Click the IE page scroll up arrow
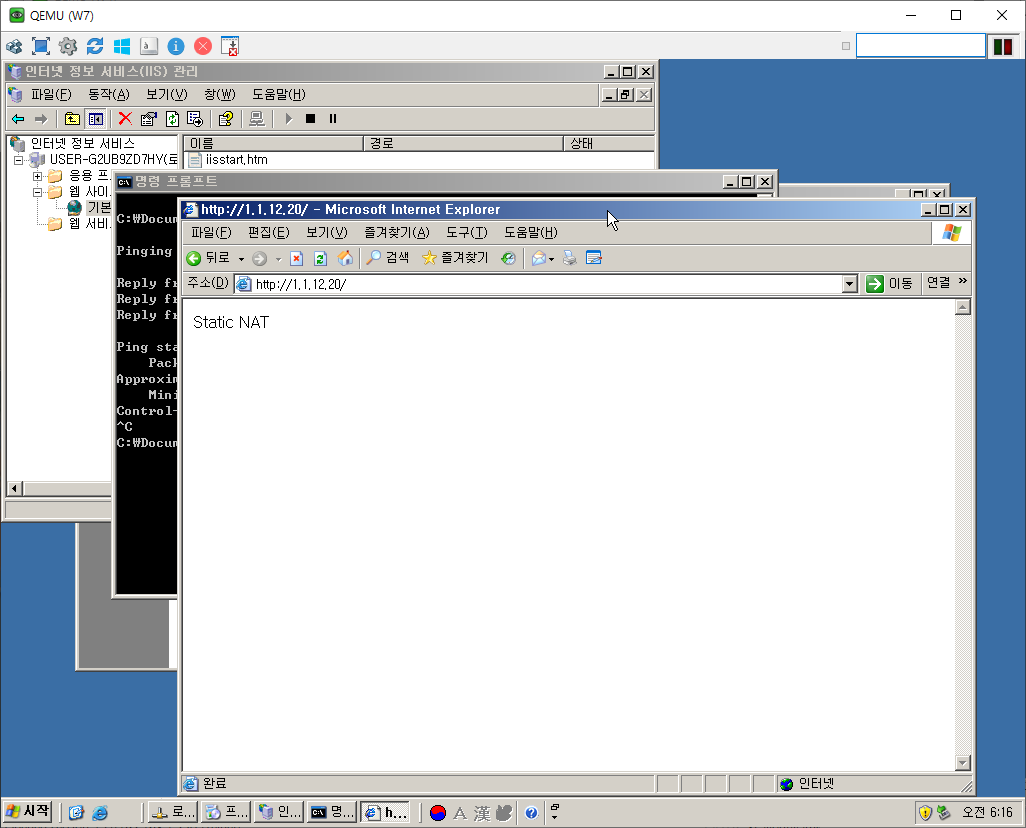 963,307
